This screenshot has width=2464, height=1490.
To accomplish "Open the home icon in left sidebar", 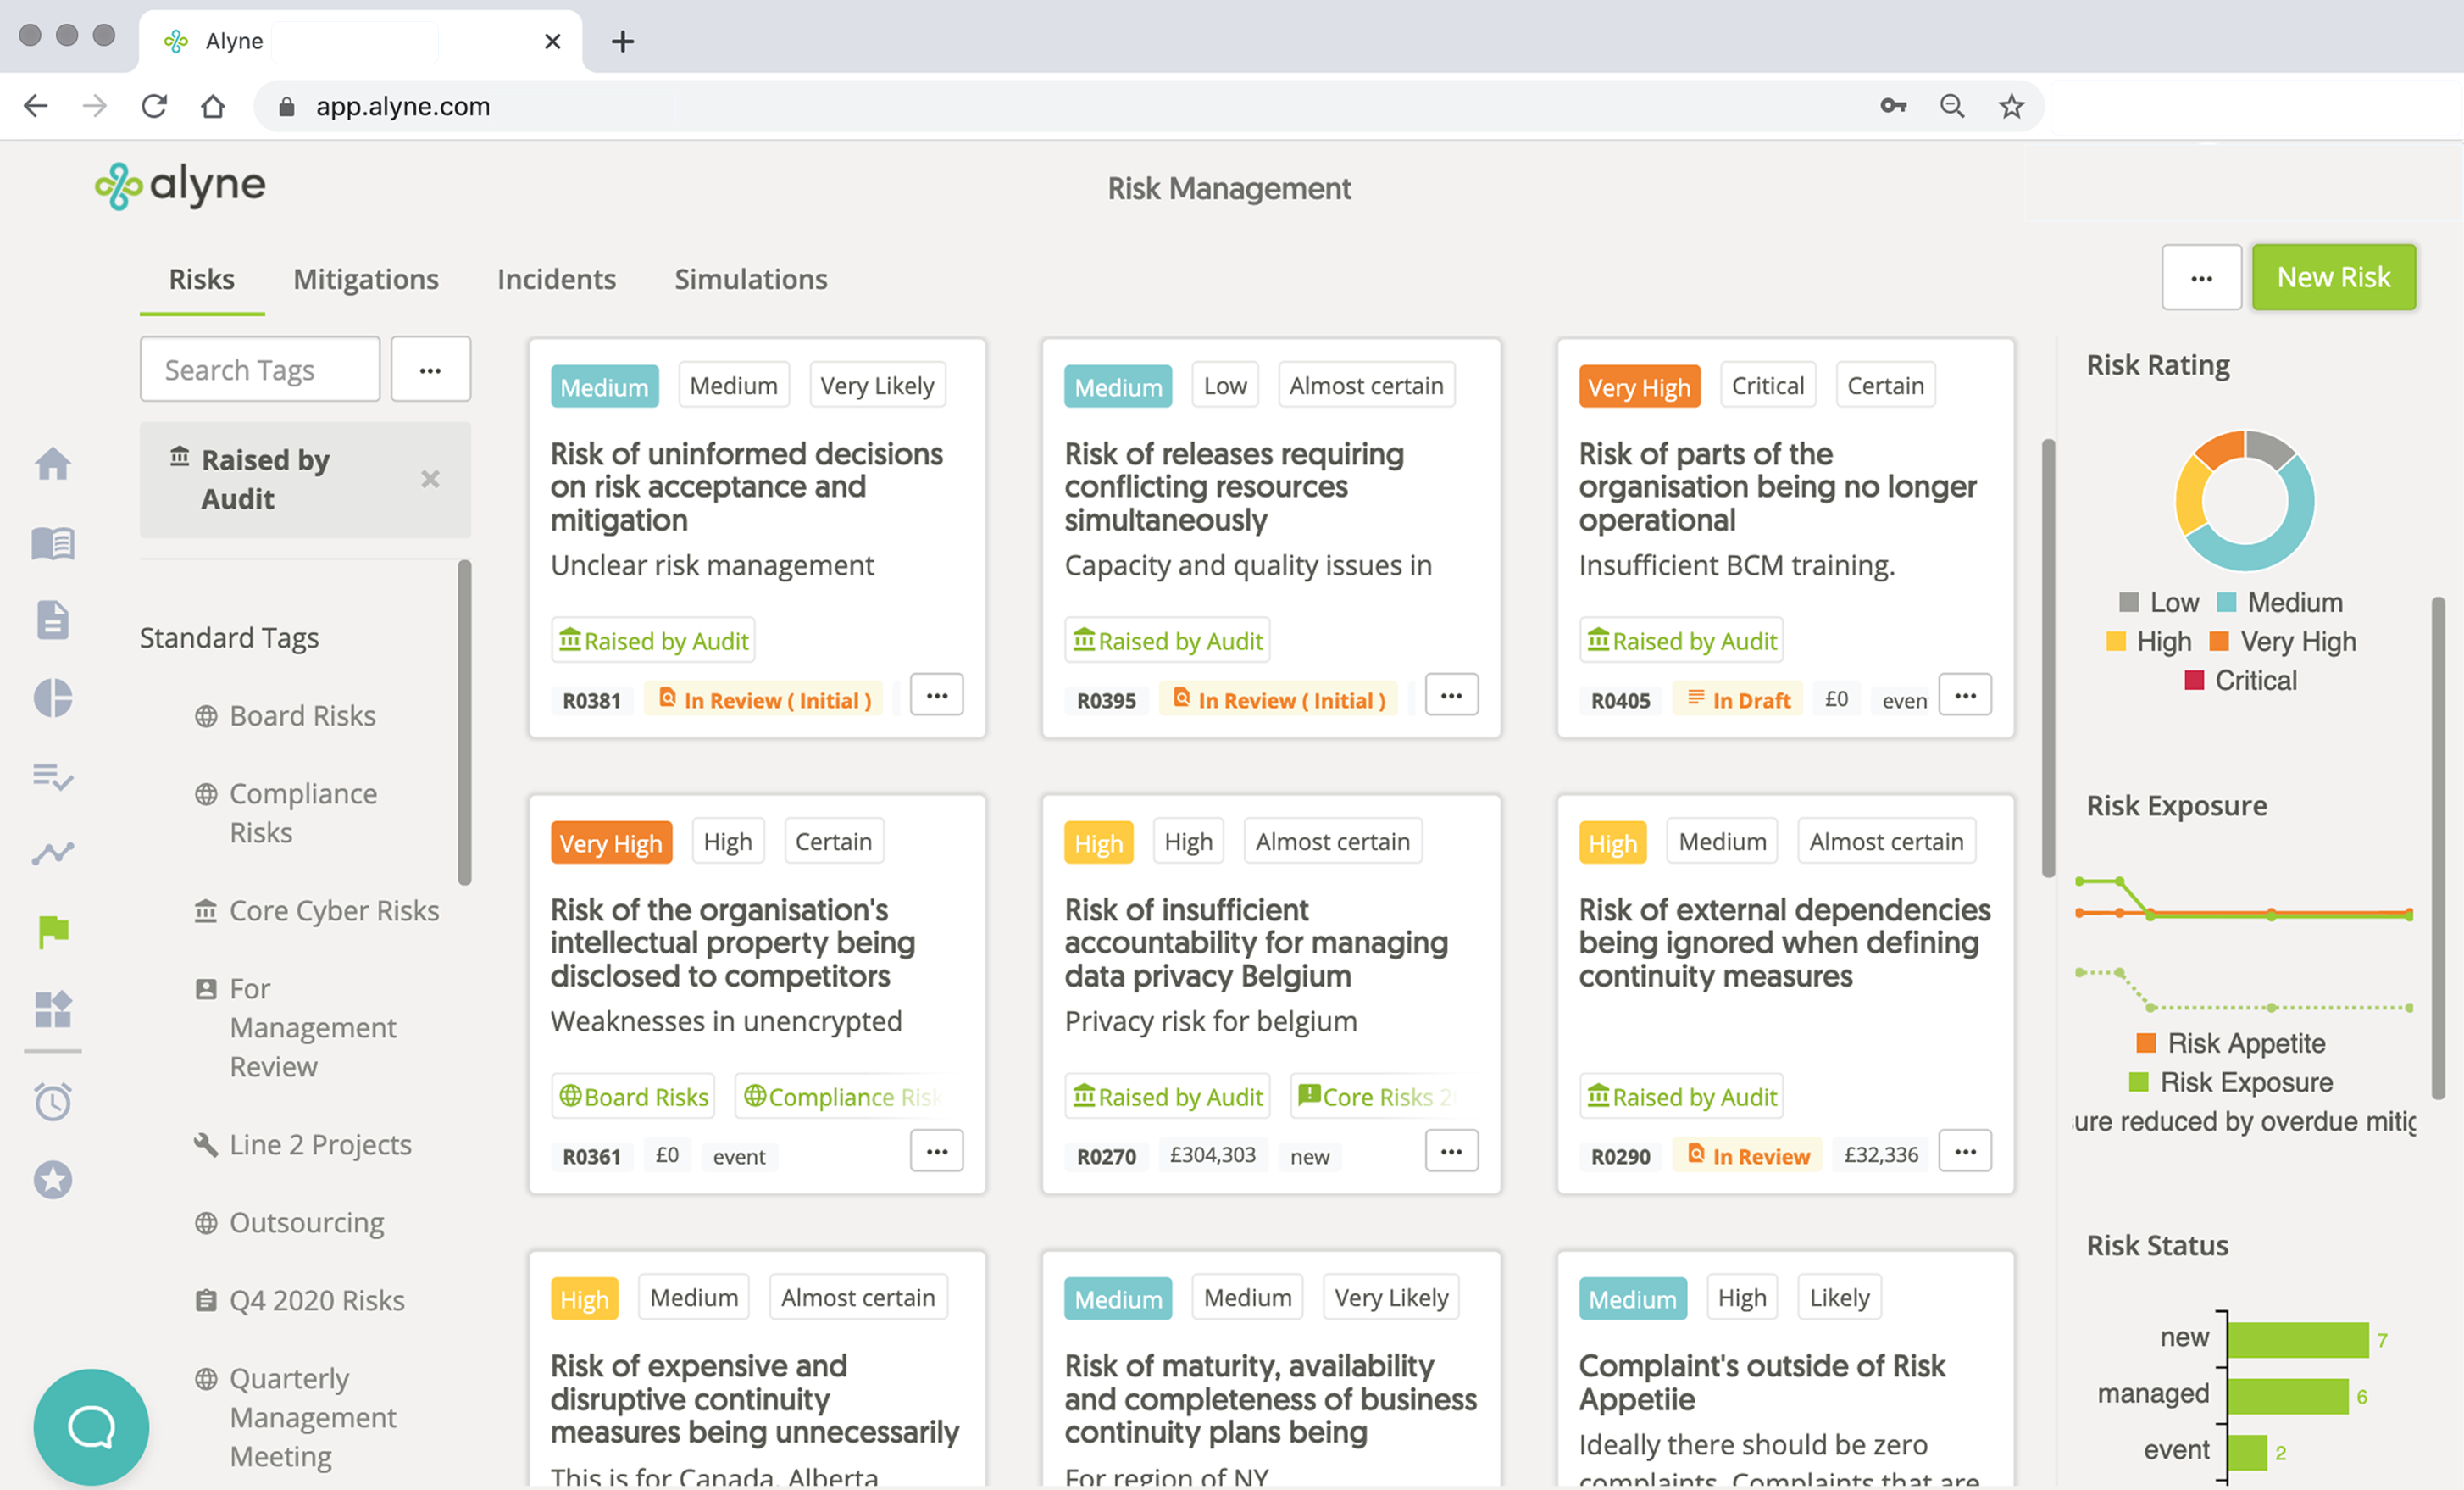I will click(x=53, y=464).
